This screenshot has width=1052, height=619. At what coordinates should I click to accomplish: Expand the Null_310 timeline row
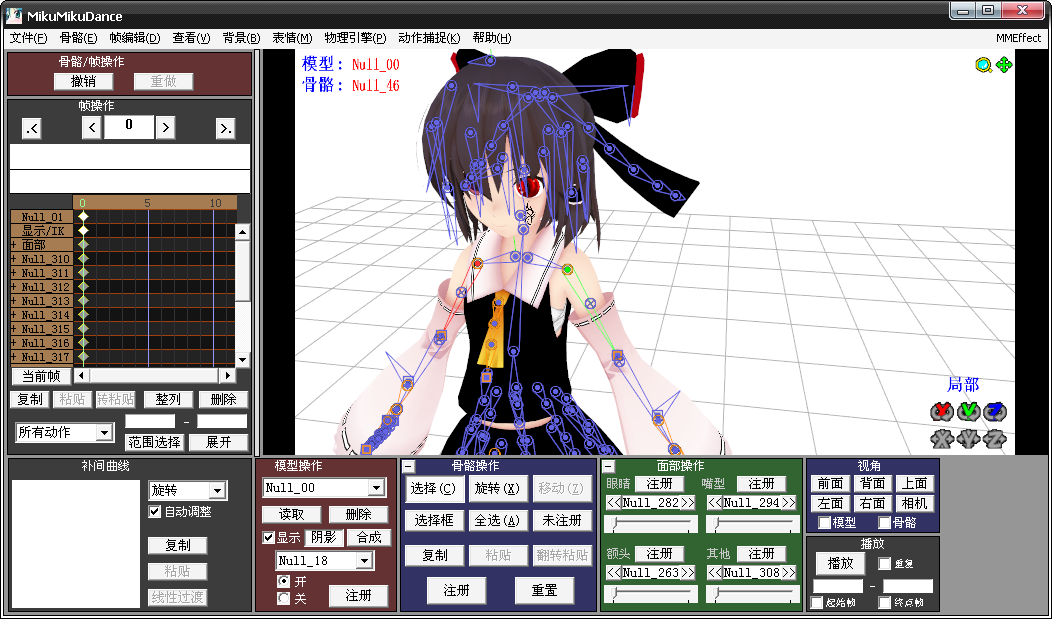point(13,259)
